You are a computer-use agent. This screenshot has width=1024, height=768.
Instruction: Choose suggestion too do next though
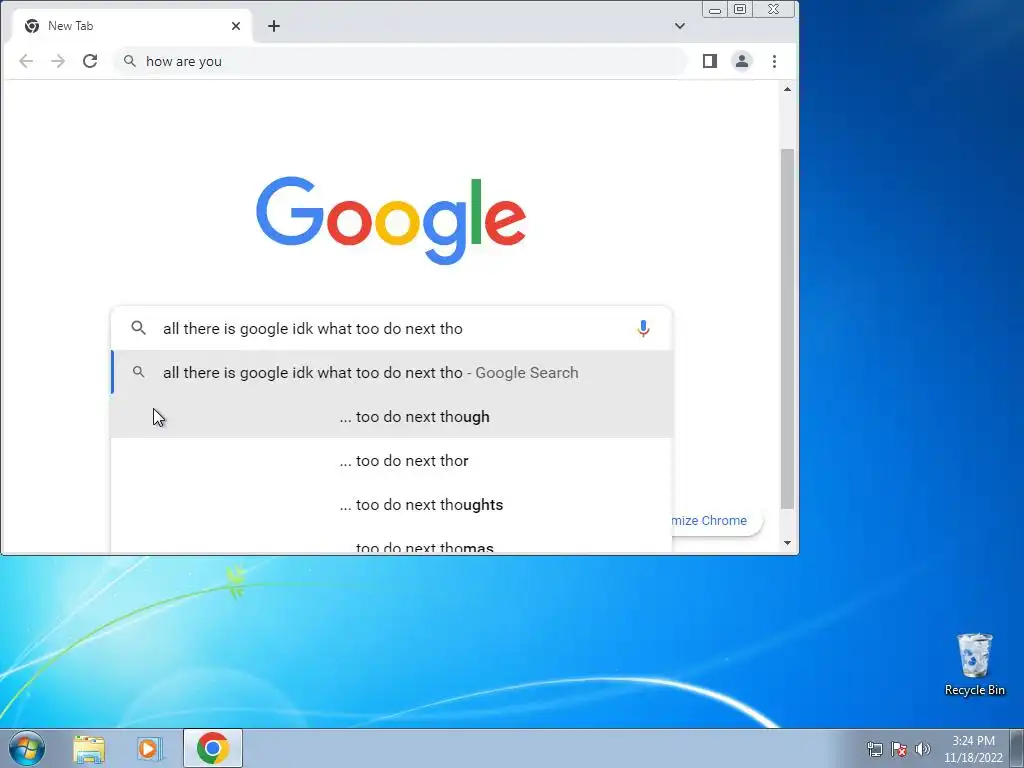(392, 417)
